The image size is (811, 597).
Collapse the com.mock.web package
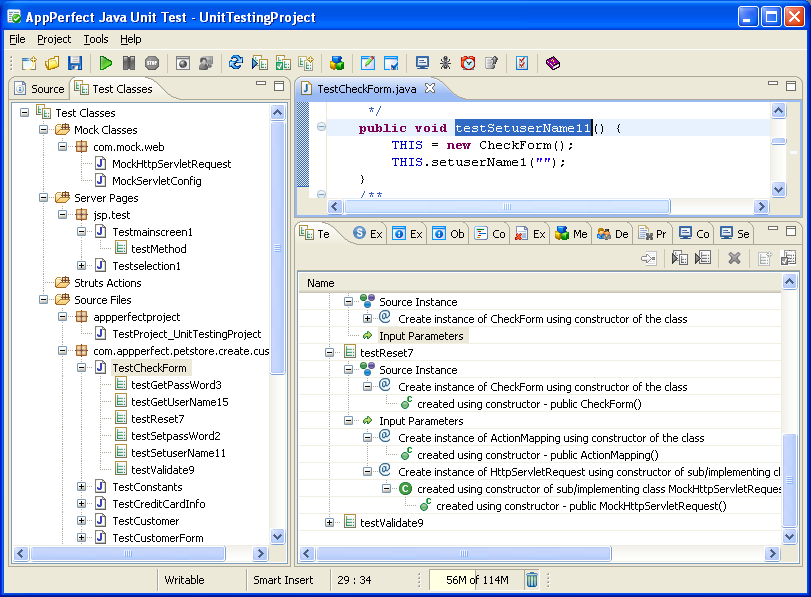pos(63,147)
